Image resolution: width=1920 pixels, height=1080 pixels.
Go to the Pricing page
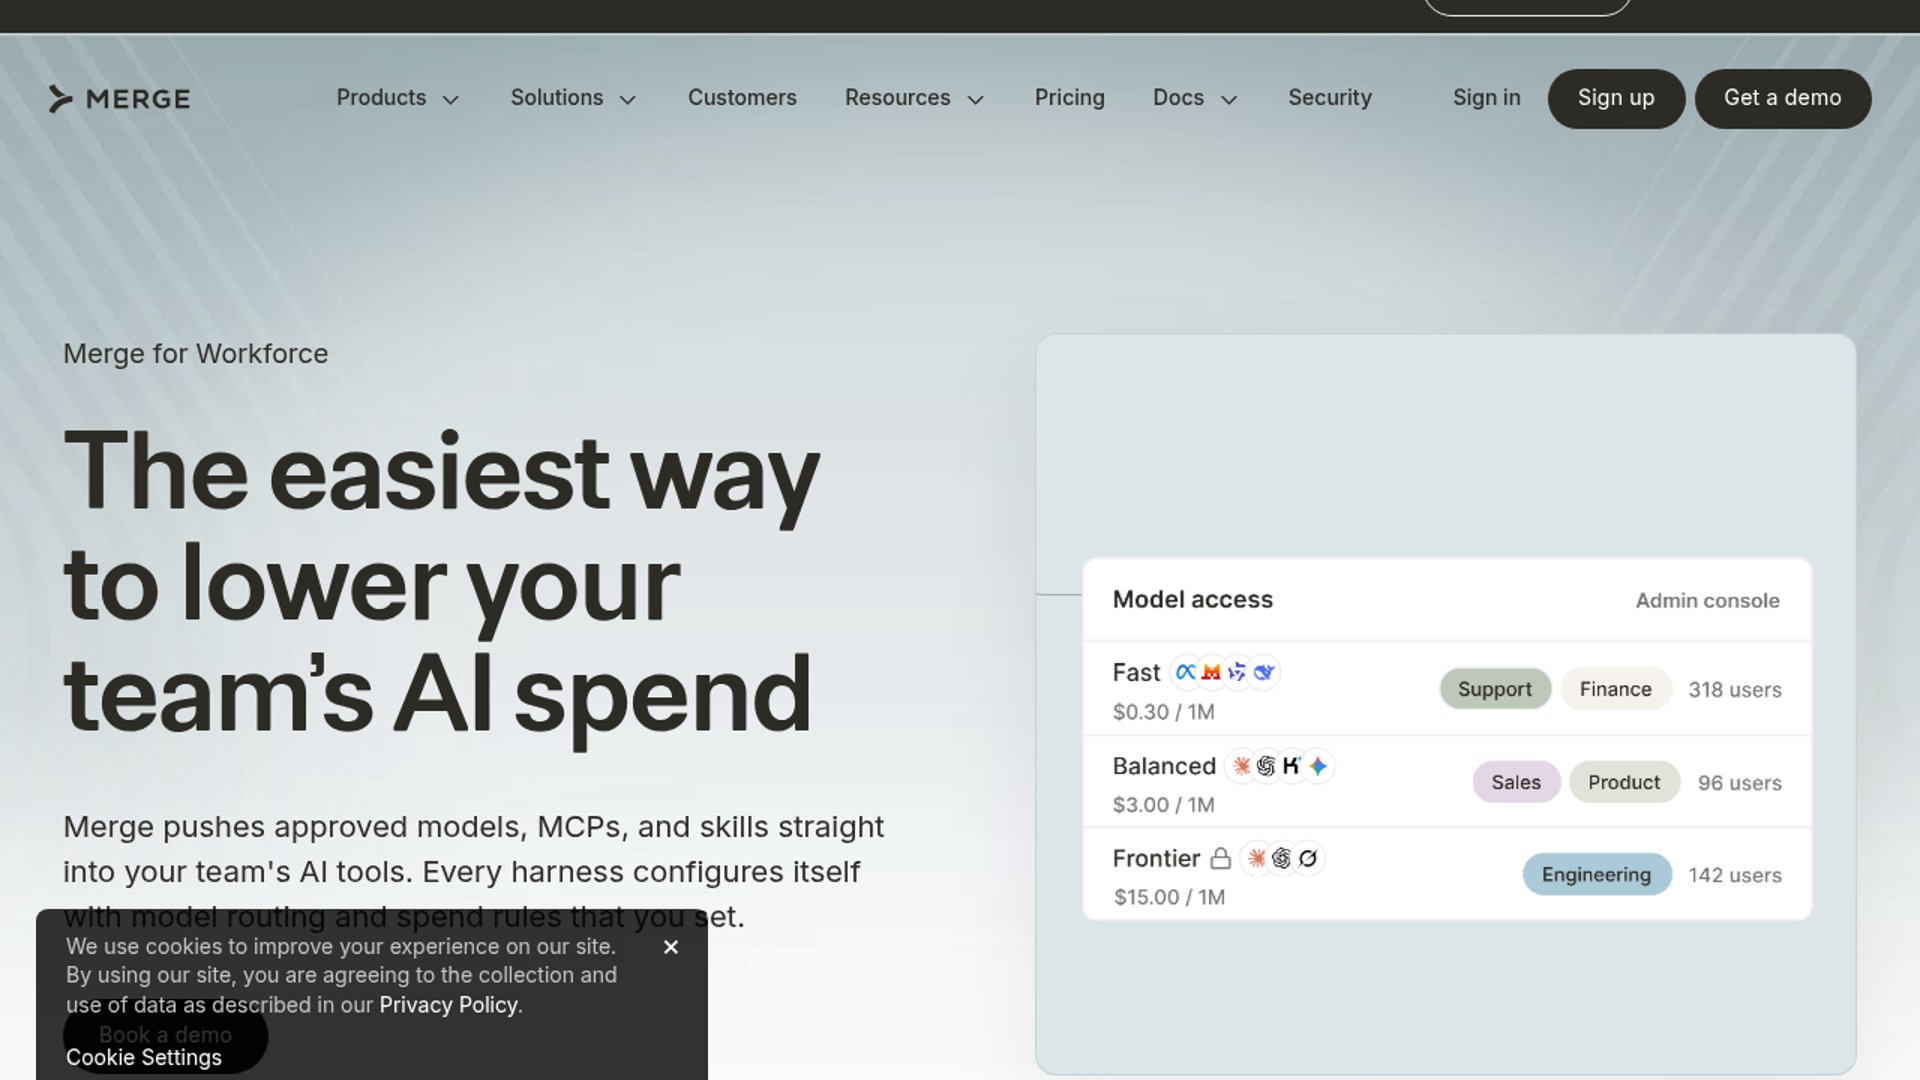point(1069,98)
